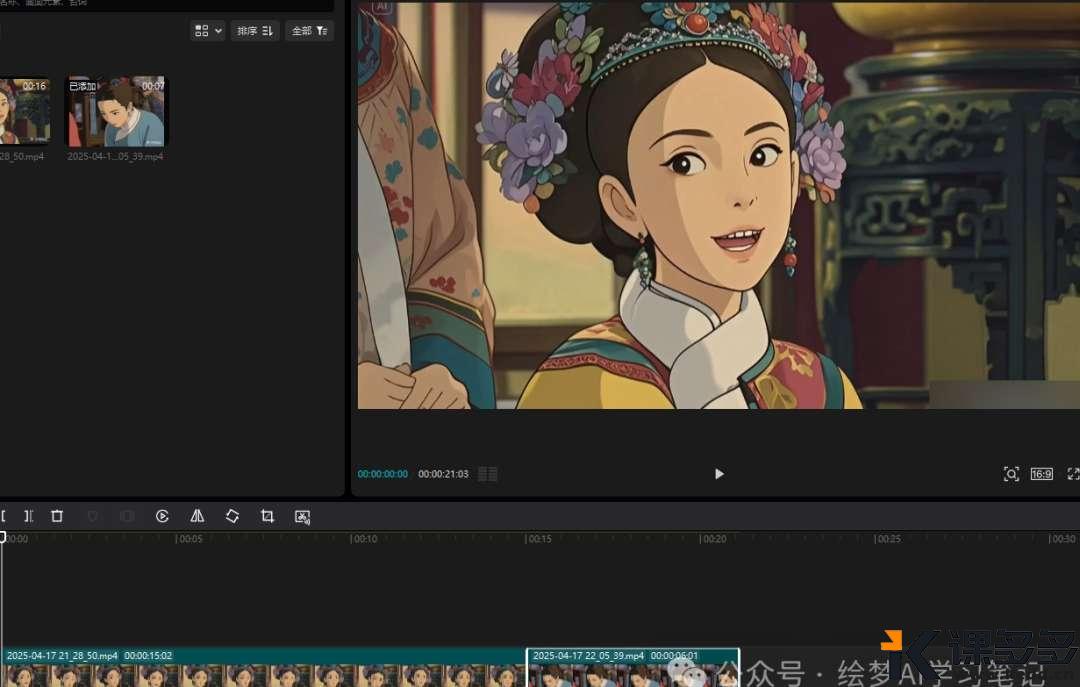
Task: Click the file name 2025-04-1...05_39.mp4
Action: tap(115, 156)
